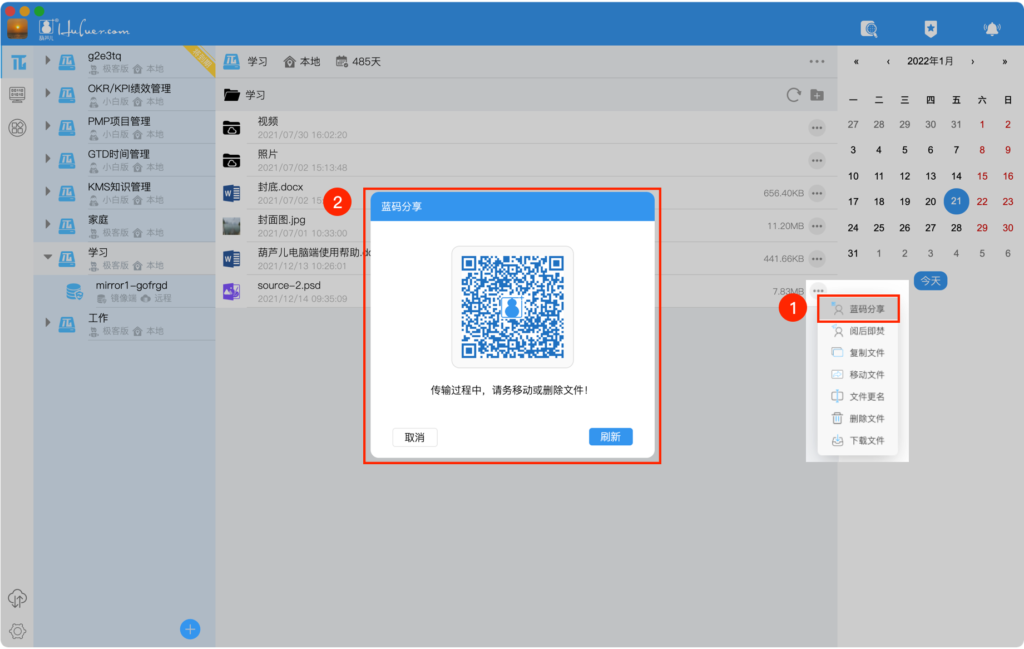1024x649 pixels.
Task: Click the mirror1-gofrgd database icon
Action: [74, 291]
